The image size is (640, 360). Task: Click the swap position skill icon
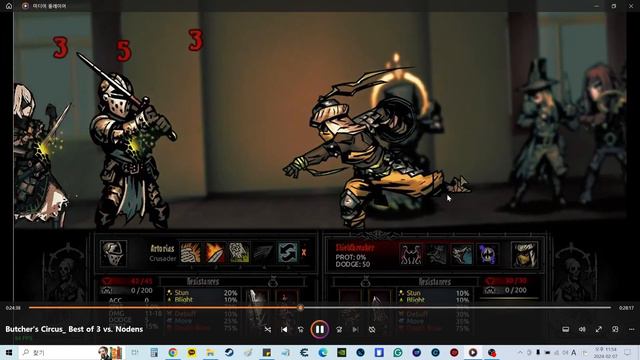(x=287, y=252)
